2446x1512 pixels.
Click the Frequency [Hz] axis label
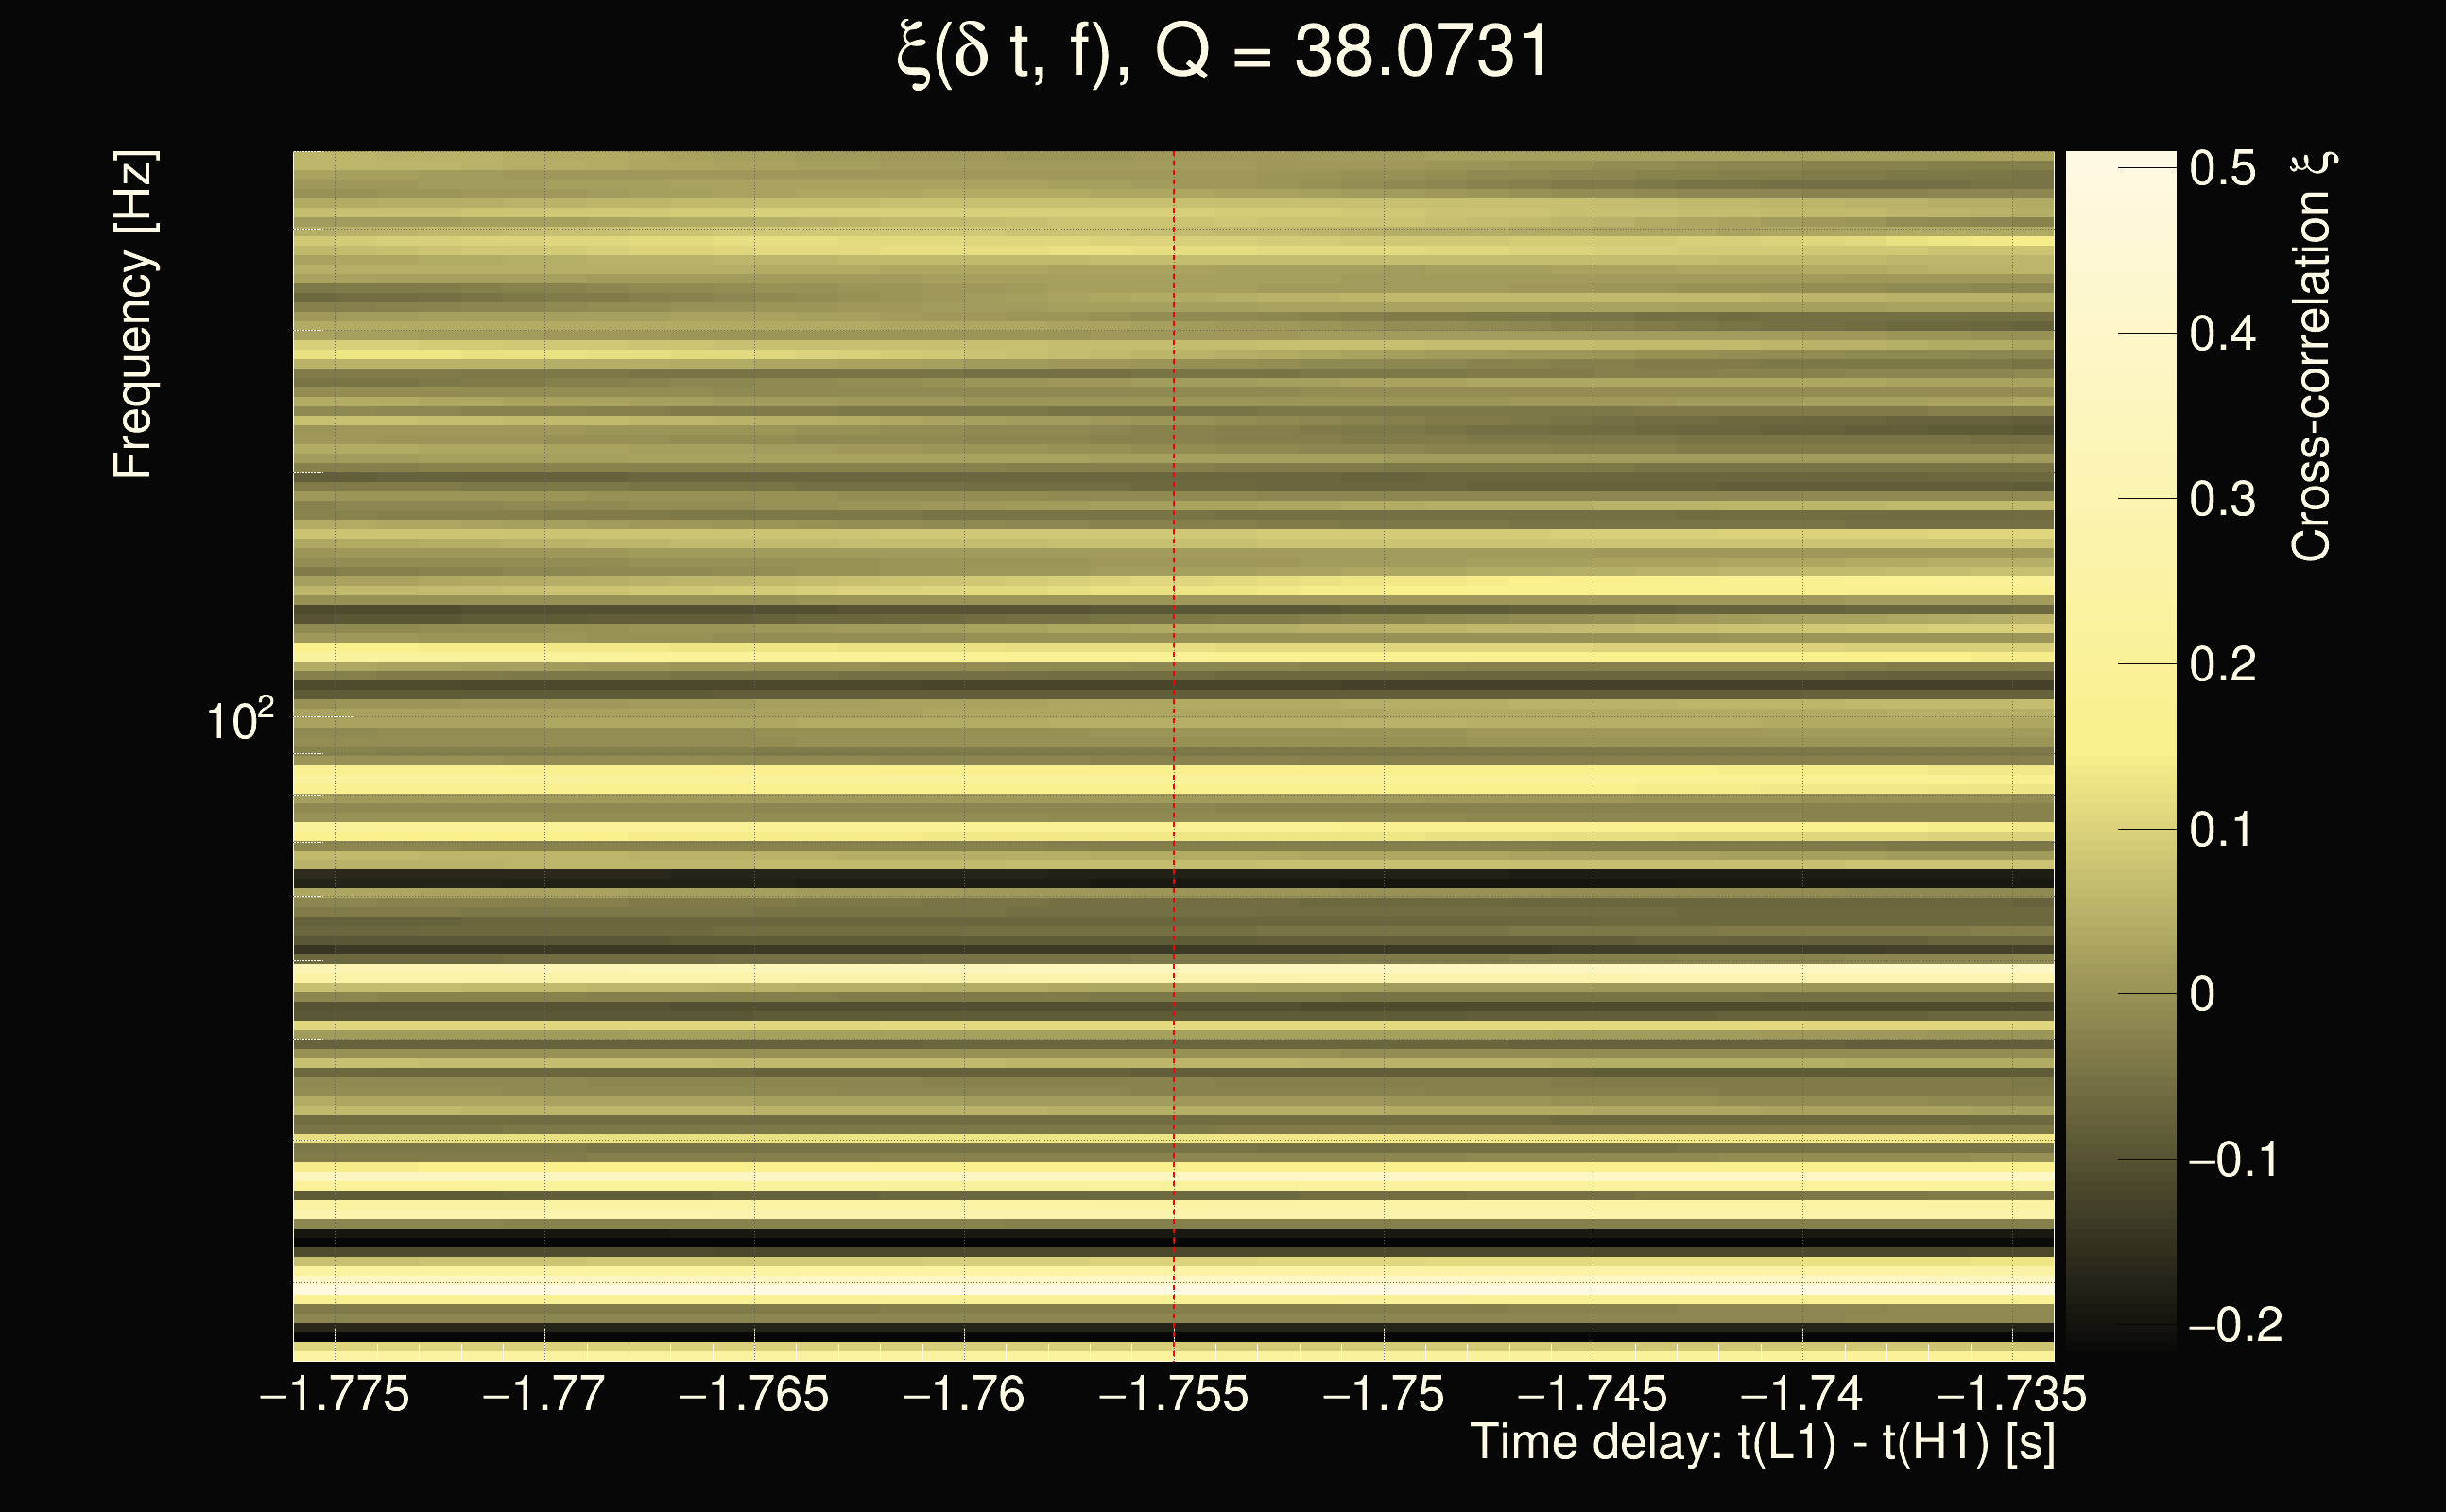tap(133, 315)
